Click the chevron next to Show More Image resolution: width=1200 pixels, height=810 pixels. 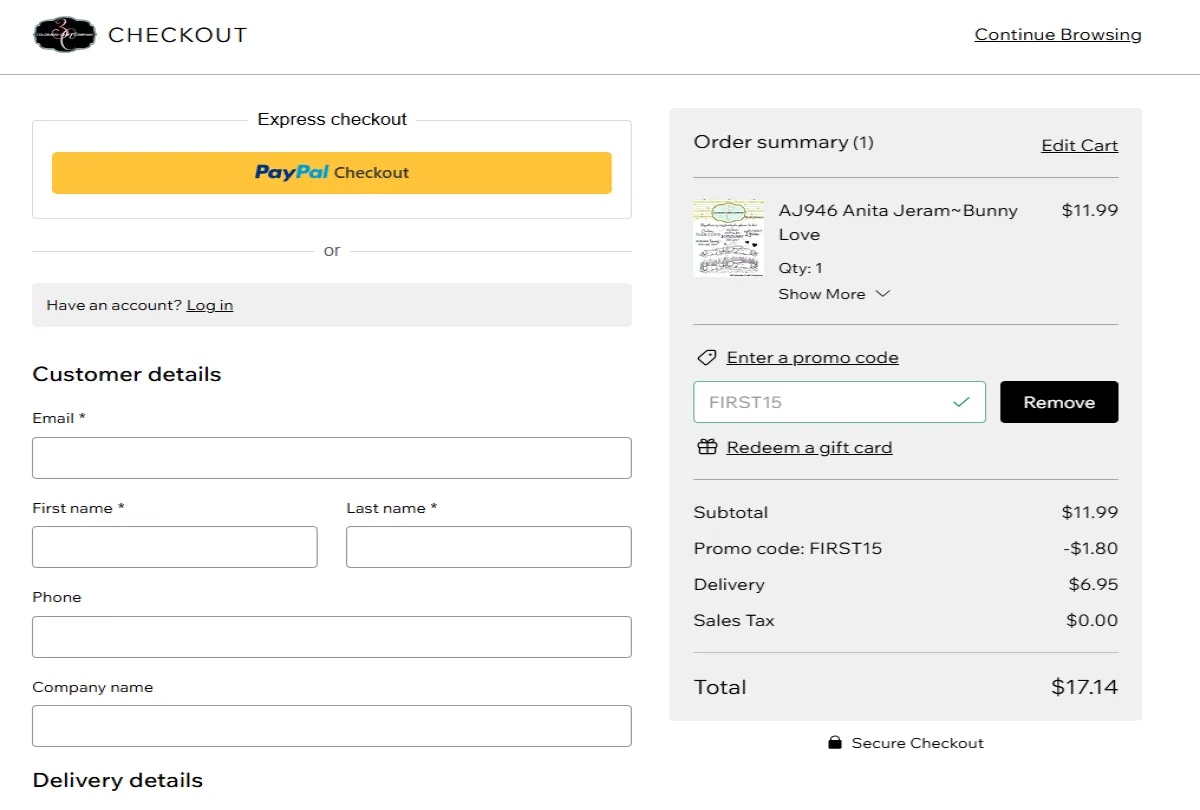click(x=882, y=294)
